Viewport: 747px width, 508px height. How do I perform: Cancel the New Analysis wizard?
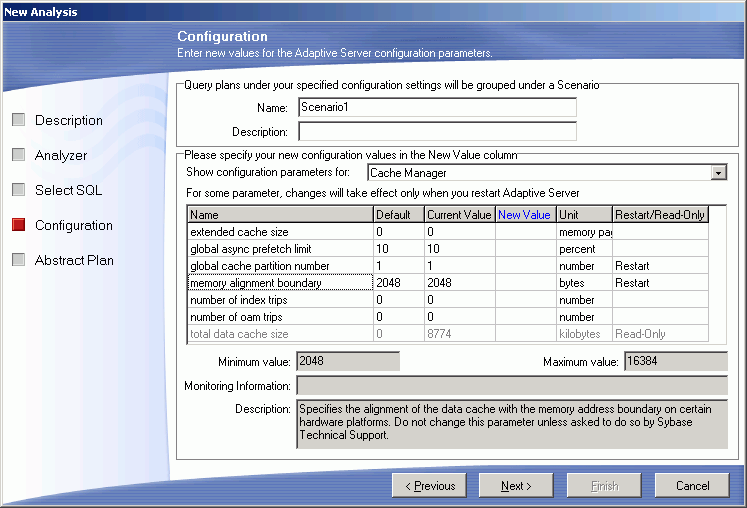click(692, 486)
